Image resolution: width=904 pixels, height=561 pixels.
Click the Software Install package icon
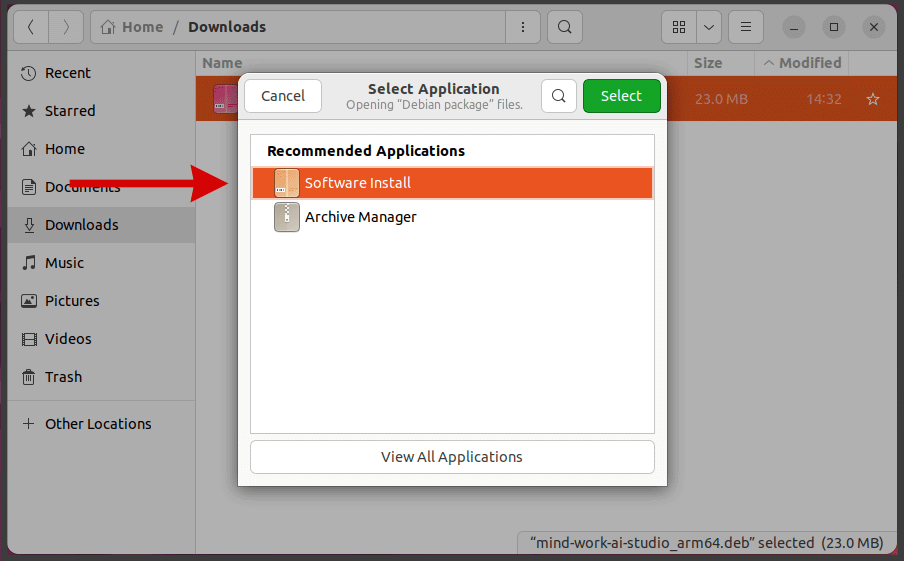287,183
